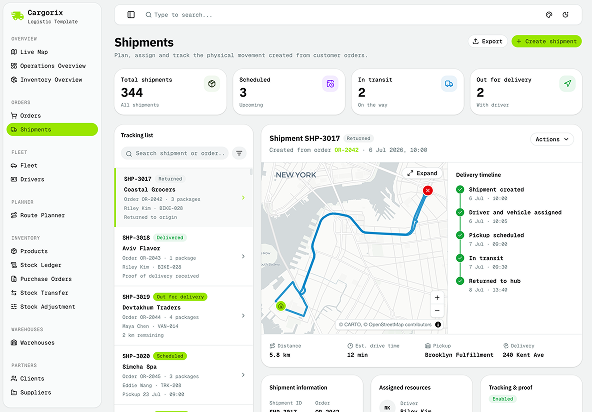Open Fleet page
The image size is (592, 412).
(x=52, y=165)
